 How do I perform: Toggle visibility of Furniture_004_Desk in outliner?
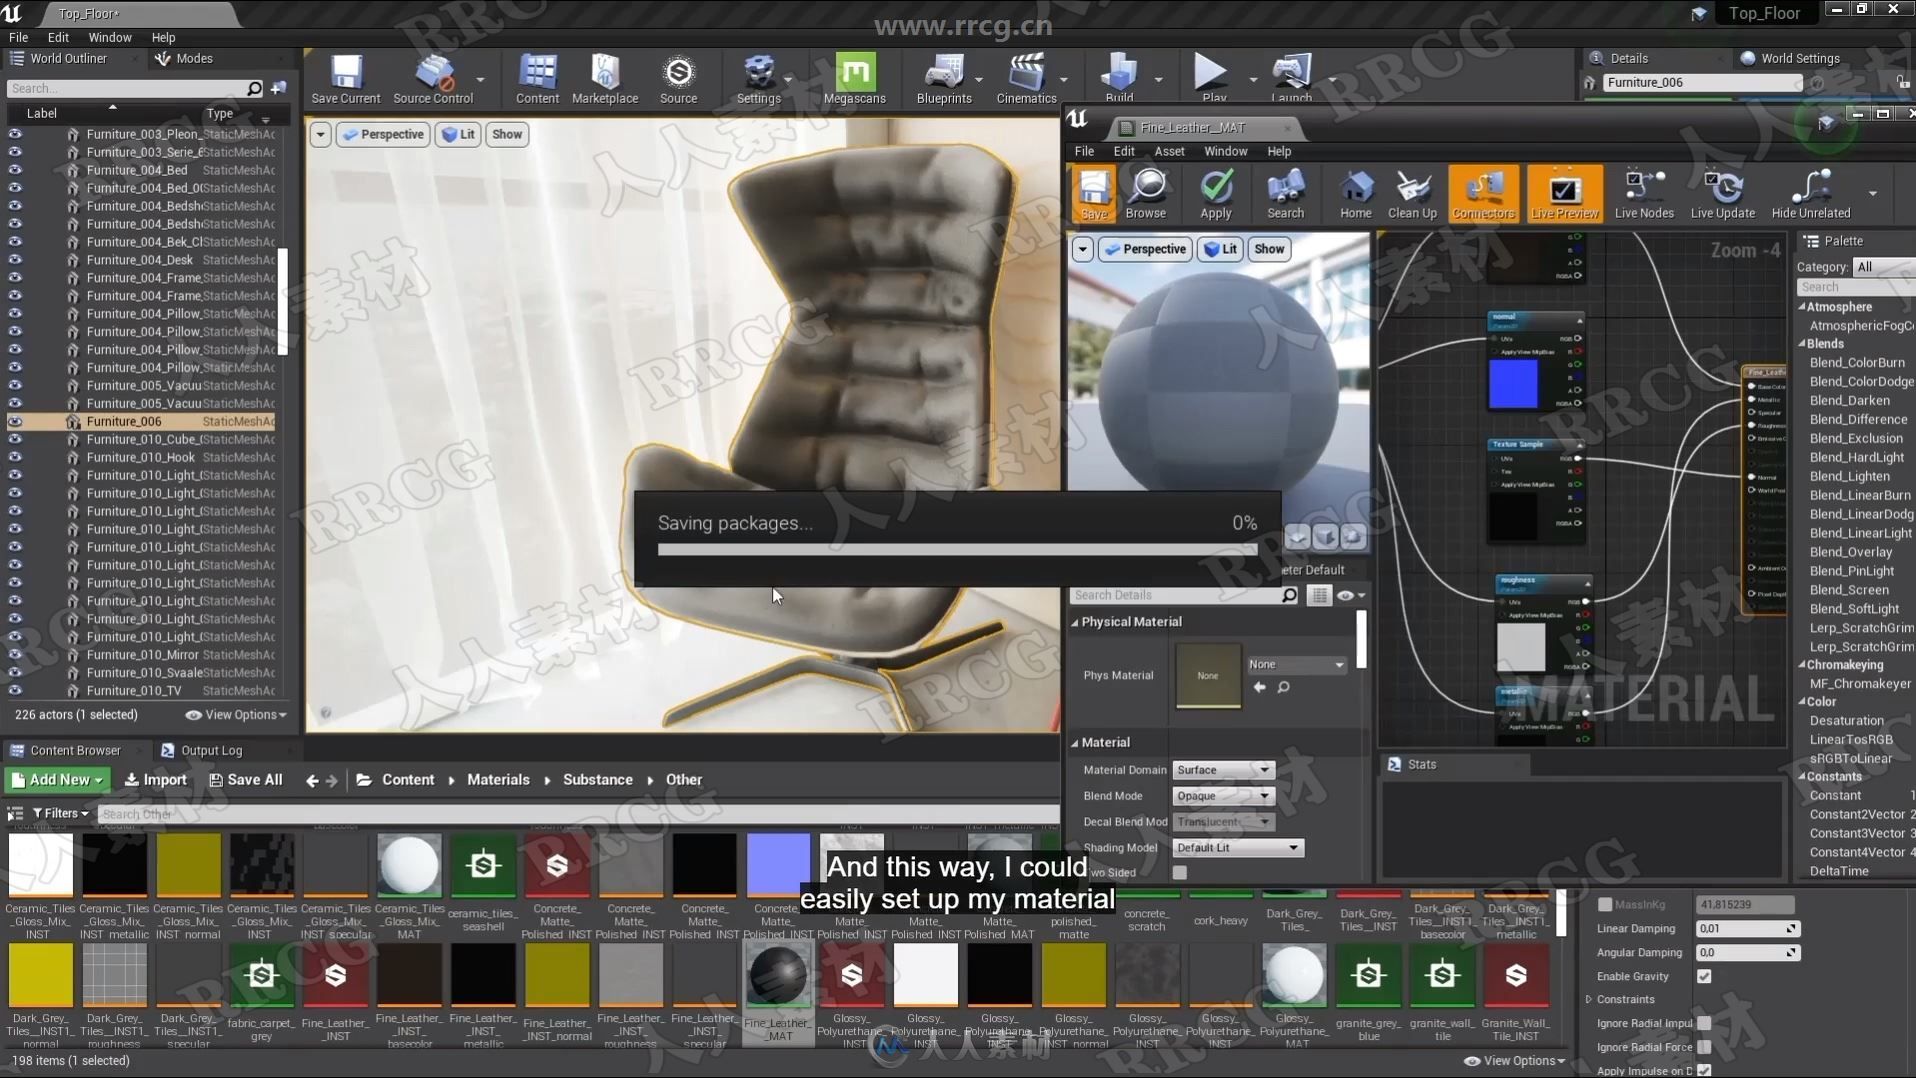[x=15, y=260]
